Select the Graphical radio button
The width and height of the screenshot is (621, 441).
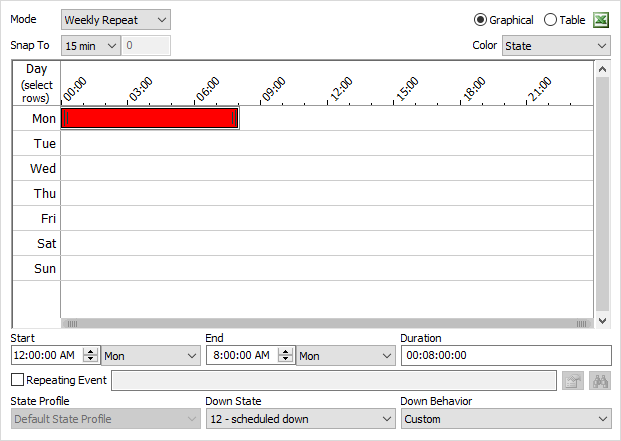(x=480, y=20)
